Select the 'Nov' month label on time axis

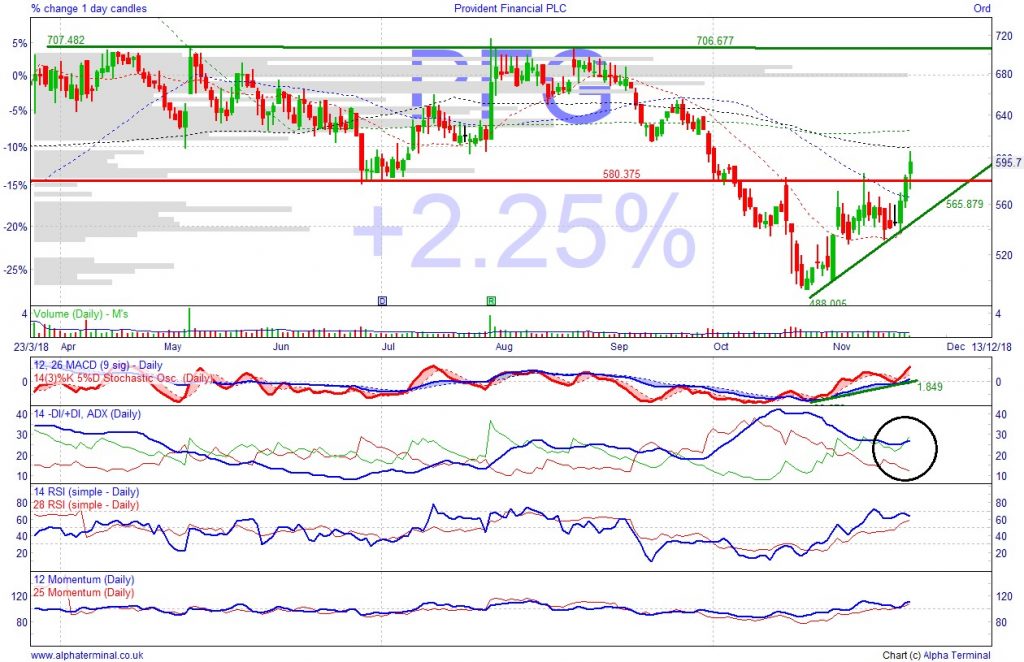841,347
